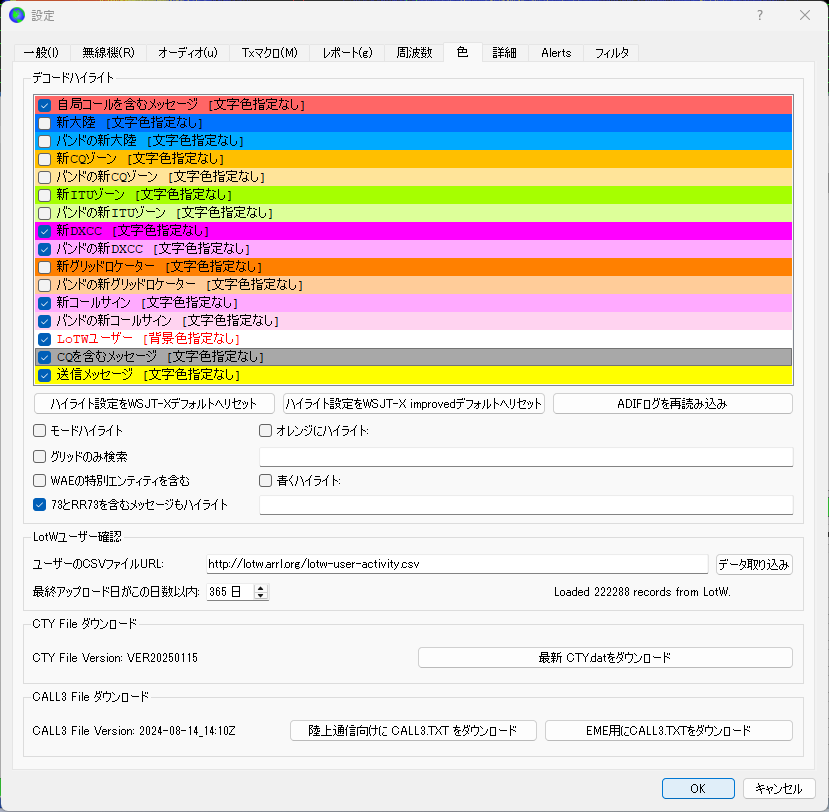Disable the 新DXCC checkbox
The height and width of the screenshot is (812, 829).
(44, 231)
